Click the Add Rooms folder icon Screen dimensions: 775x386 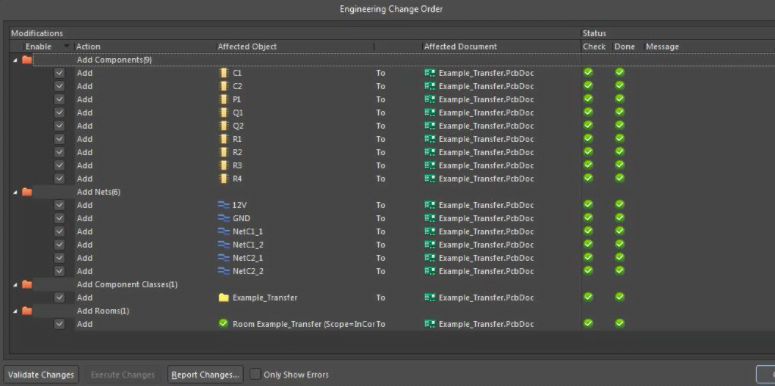[x=27, y=311]
